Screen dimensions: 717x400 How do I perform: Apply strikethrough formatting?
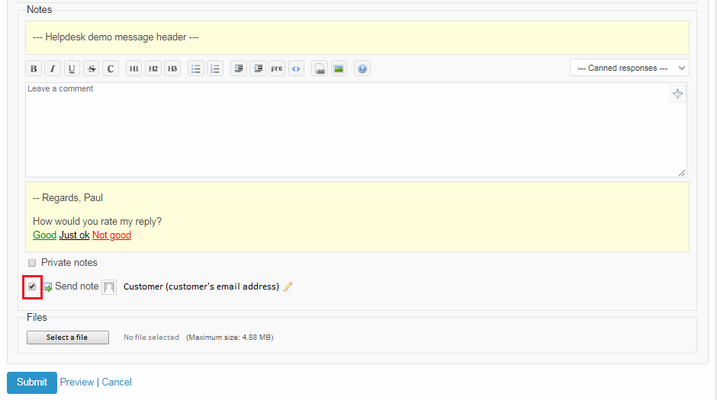click(91, 69)
